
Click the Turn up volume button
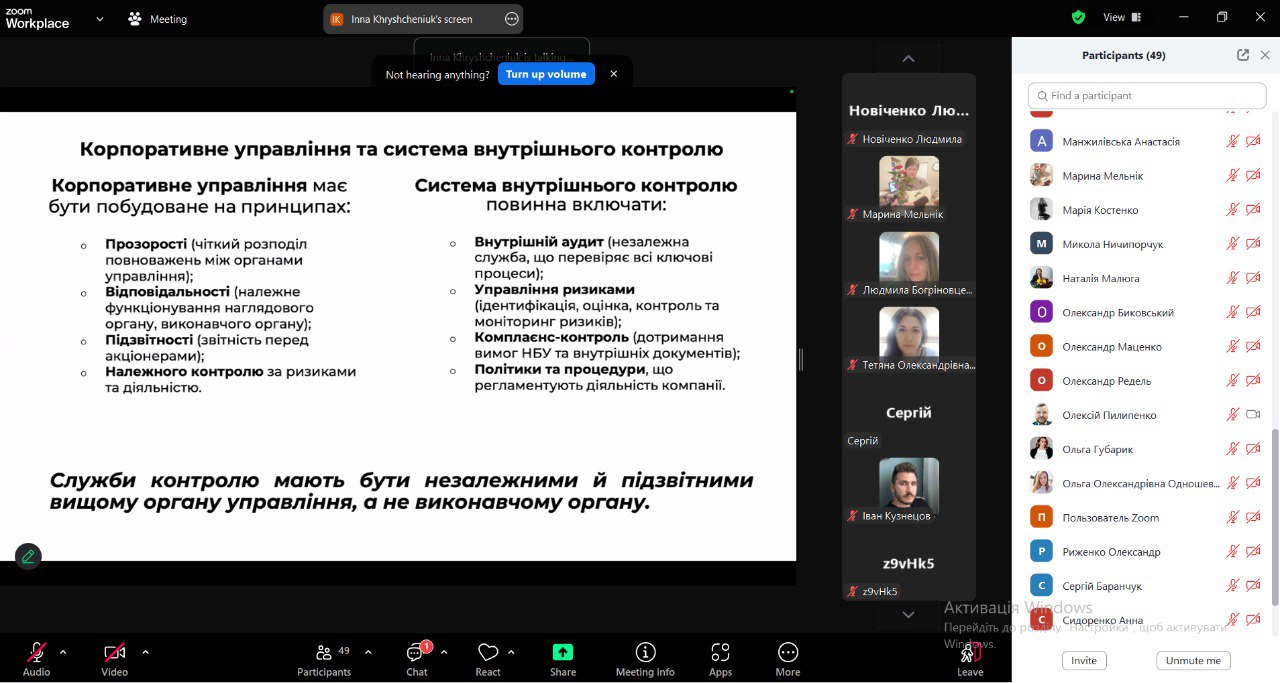[x=546, y=74]
